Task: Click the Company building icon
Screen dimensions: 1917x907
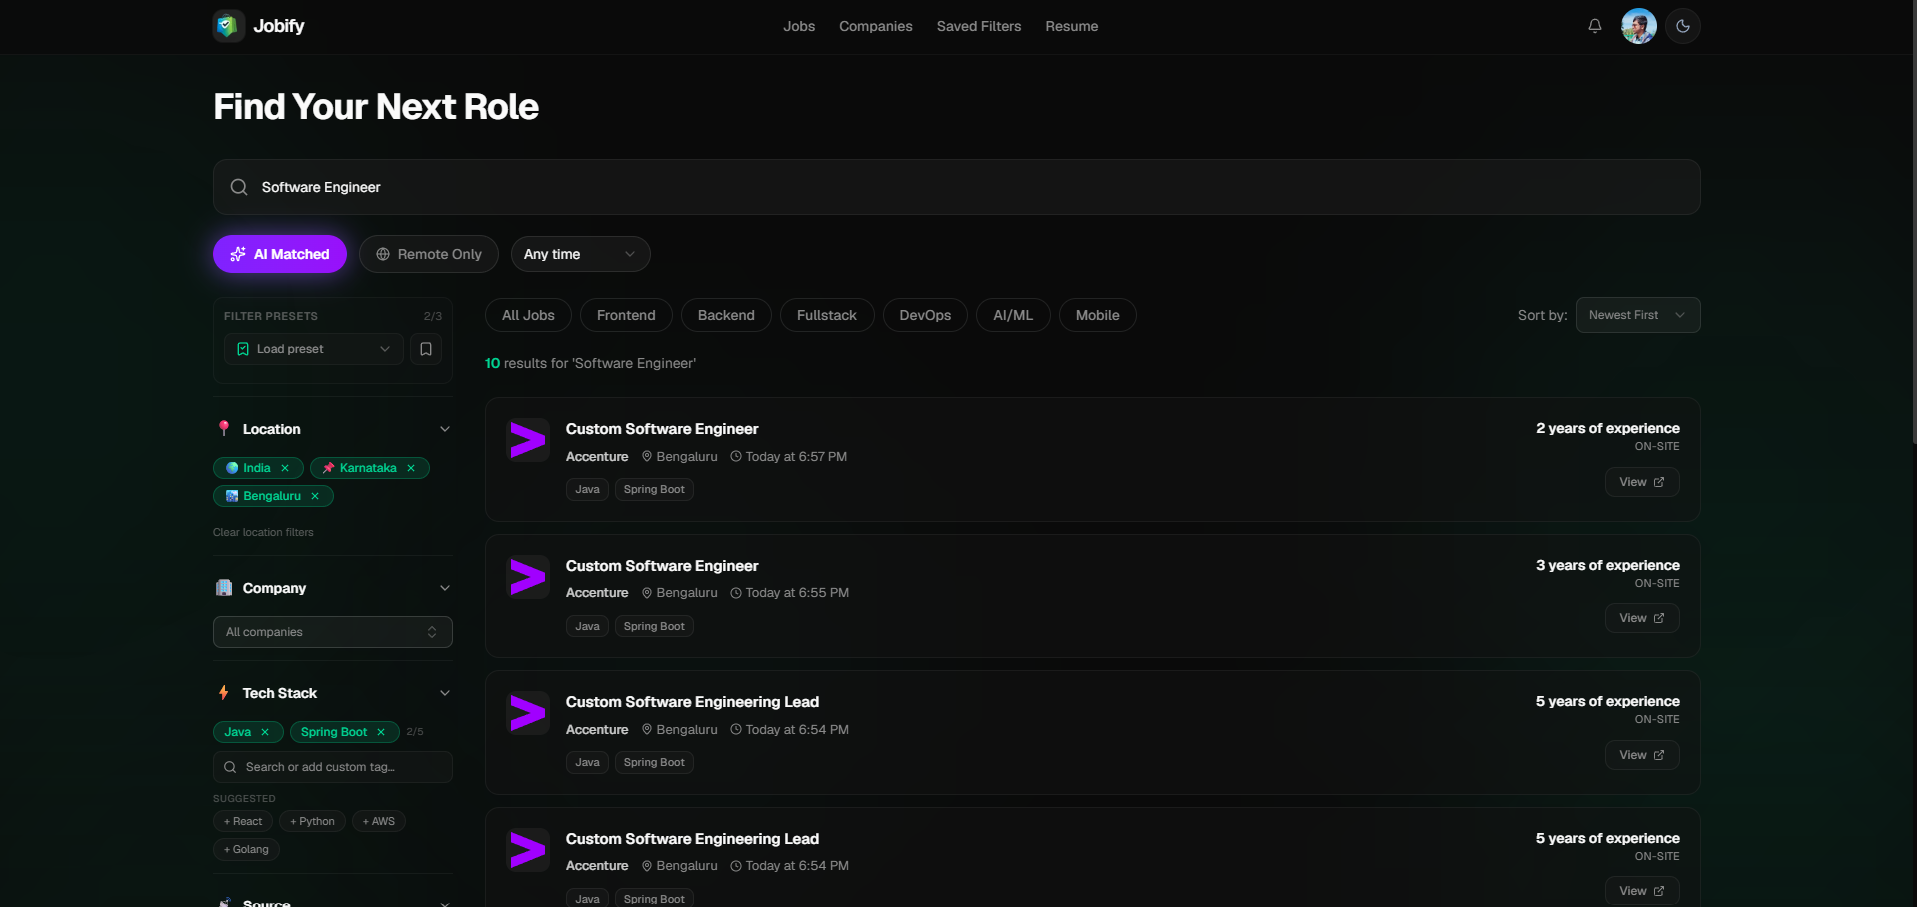Action: click(224, 588)
